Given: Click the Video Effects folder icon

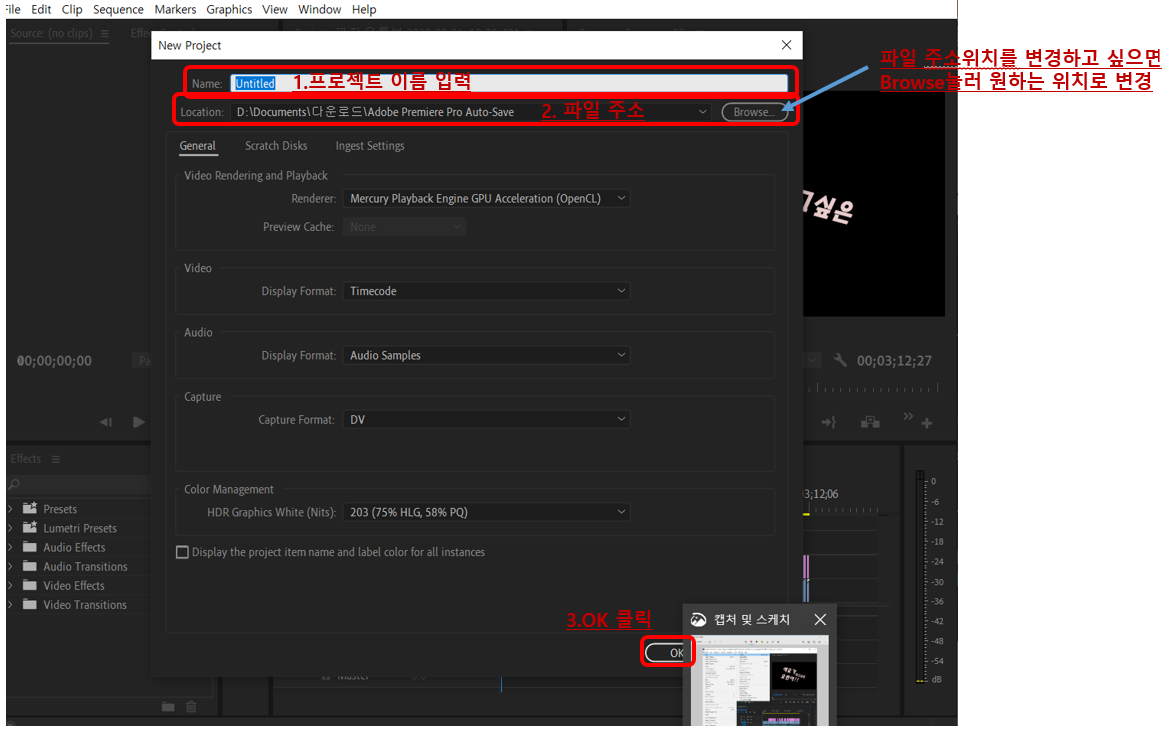Looking at the screenshot, I should click(30, 585).
